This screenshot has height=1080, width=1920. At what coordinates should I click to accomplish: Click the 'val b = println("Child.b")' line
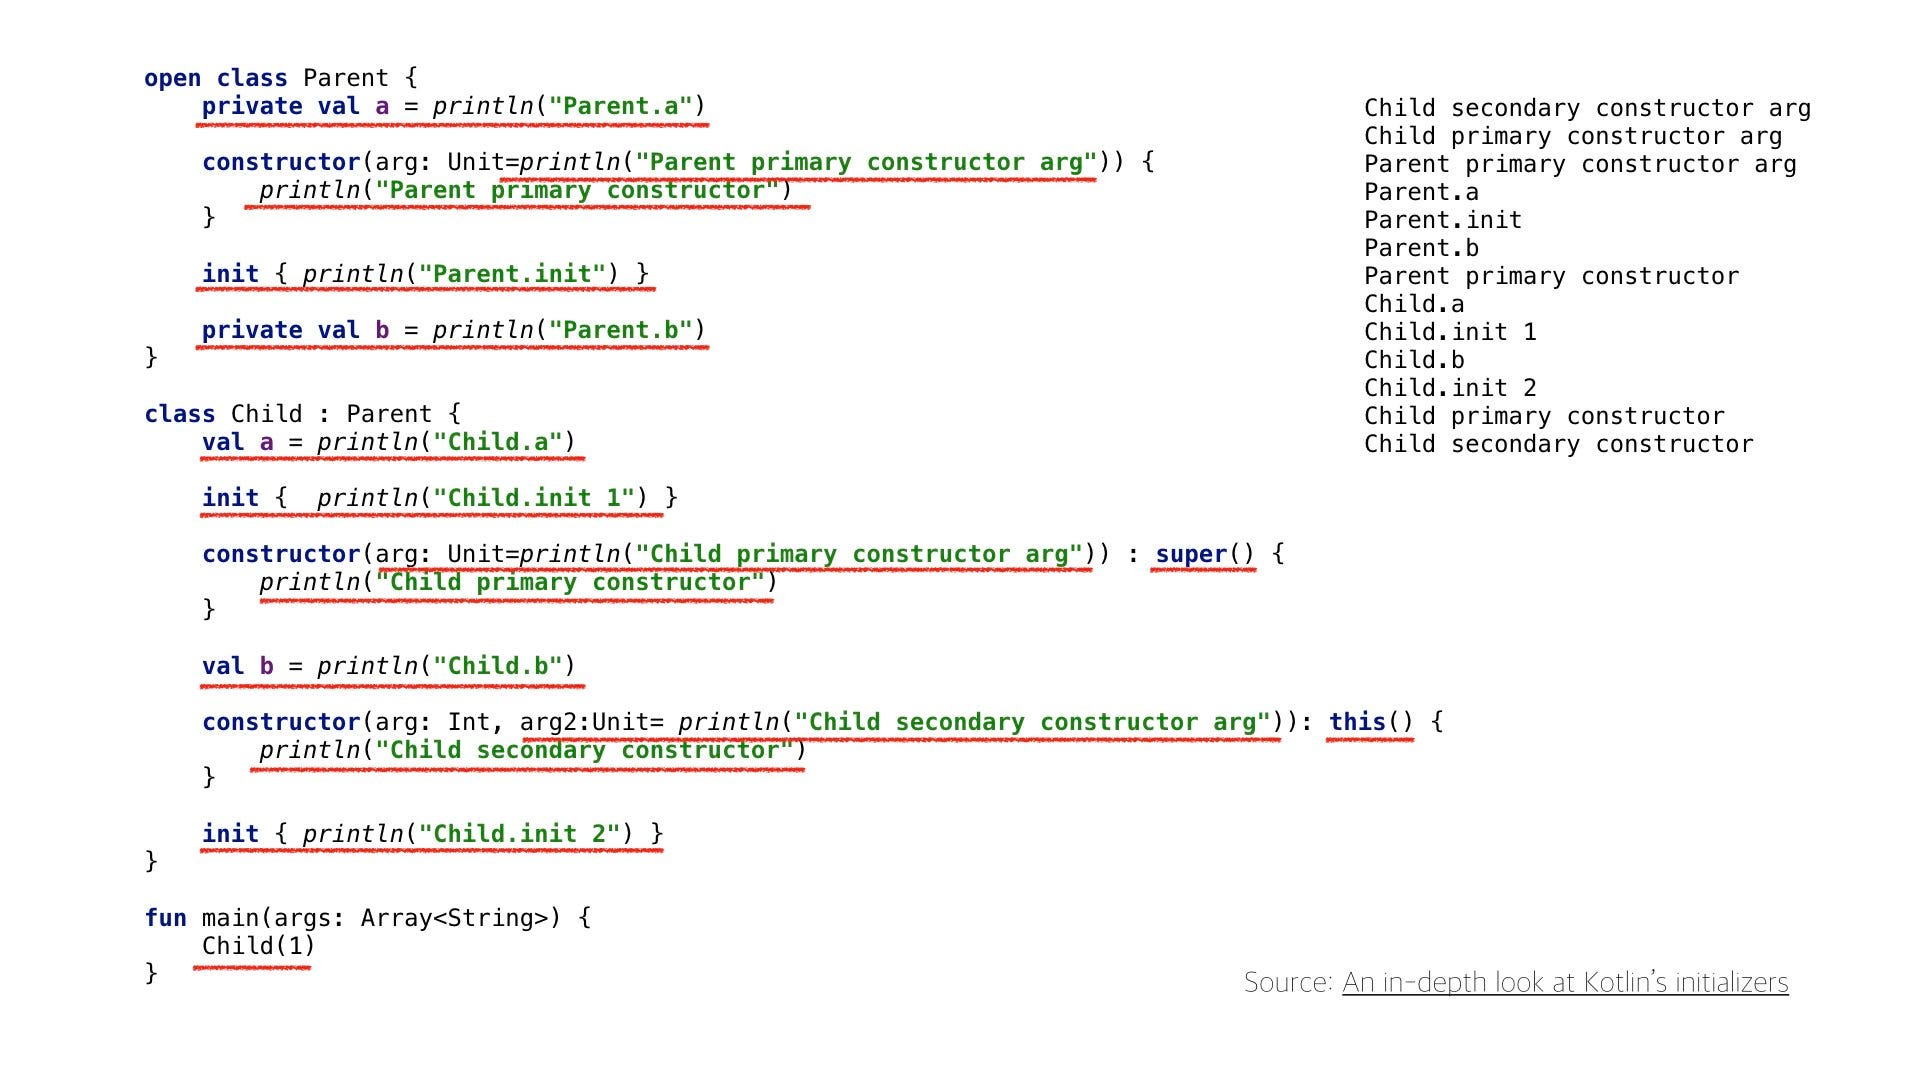tap(389, 666)
